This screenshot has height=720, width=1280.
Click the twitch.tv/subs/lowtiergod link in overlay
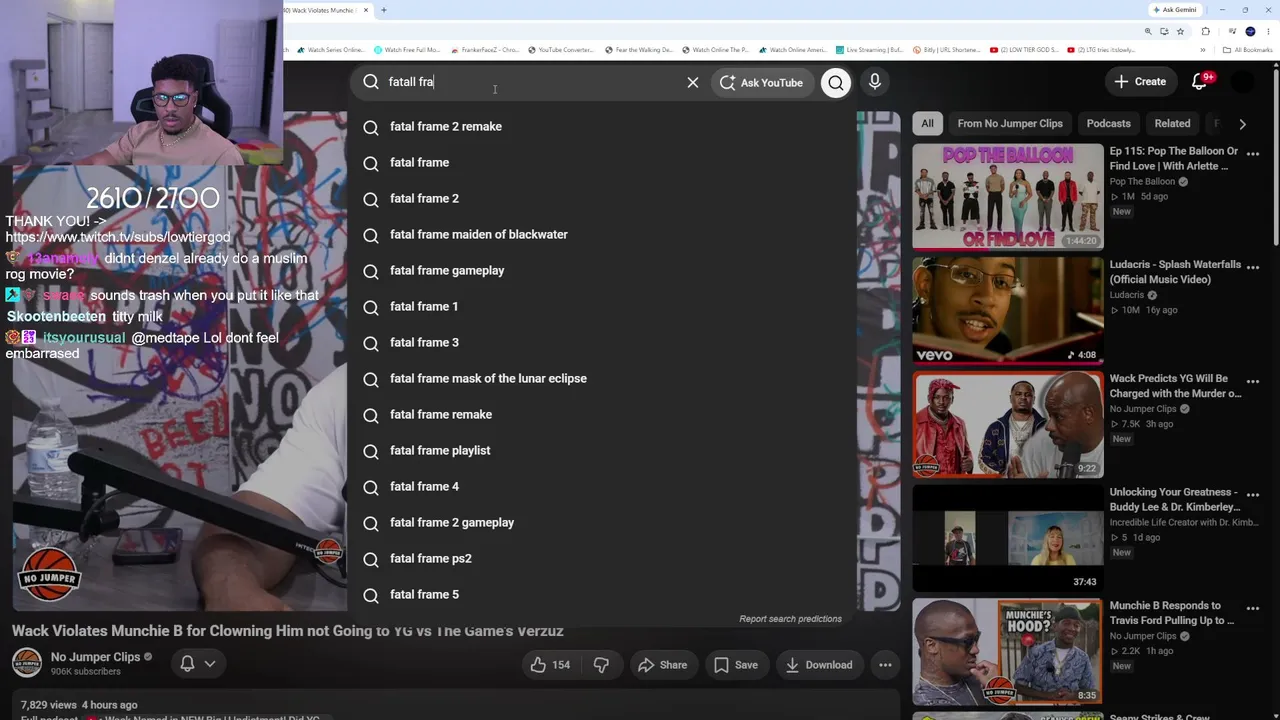[118, 237]
